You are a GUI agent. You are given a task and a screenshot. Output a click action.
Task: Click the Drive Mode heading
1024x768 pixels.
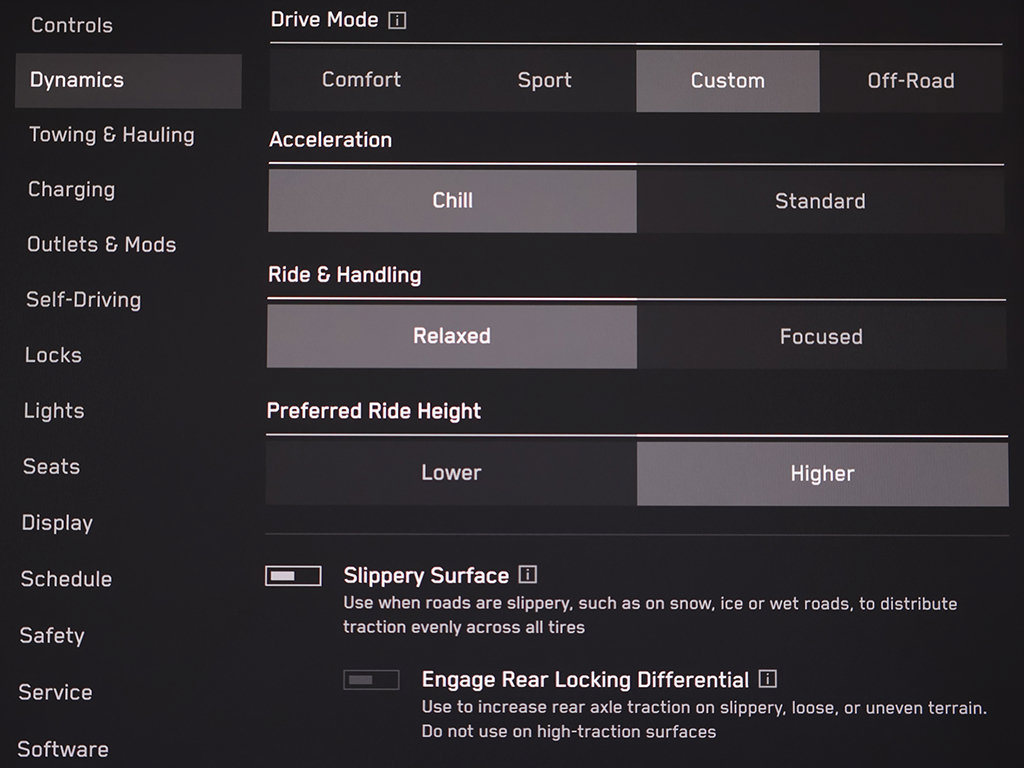pyautogui.click(x=325, y=20)
